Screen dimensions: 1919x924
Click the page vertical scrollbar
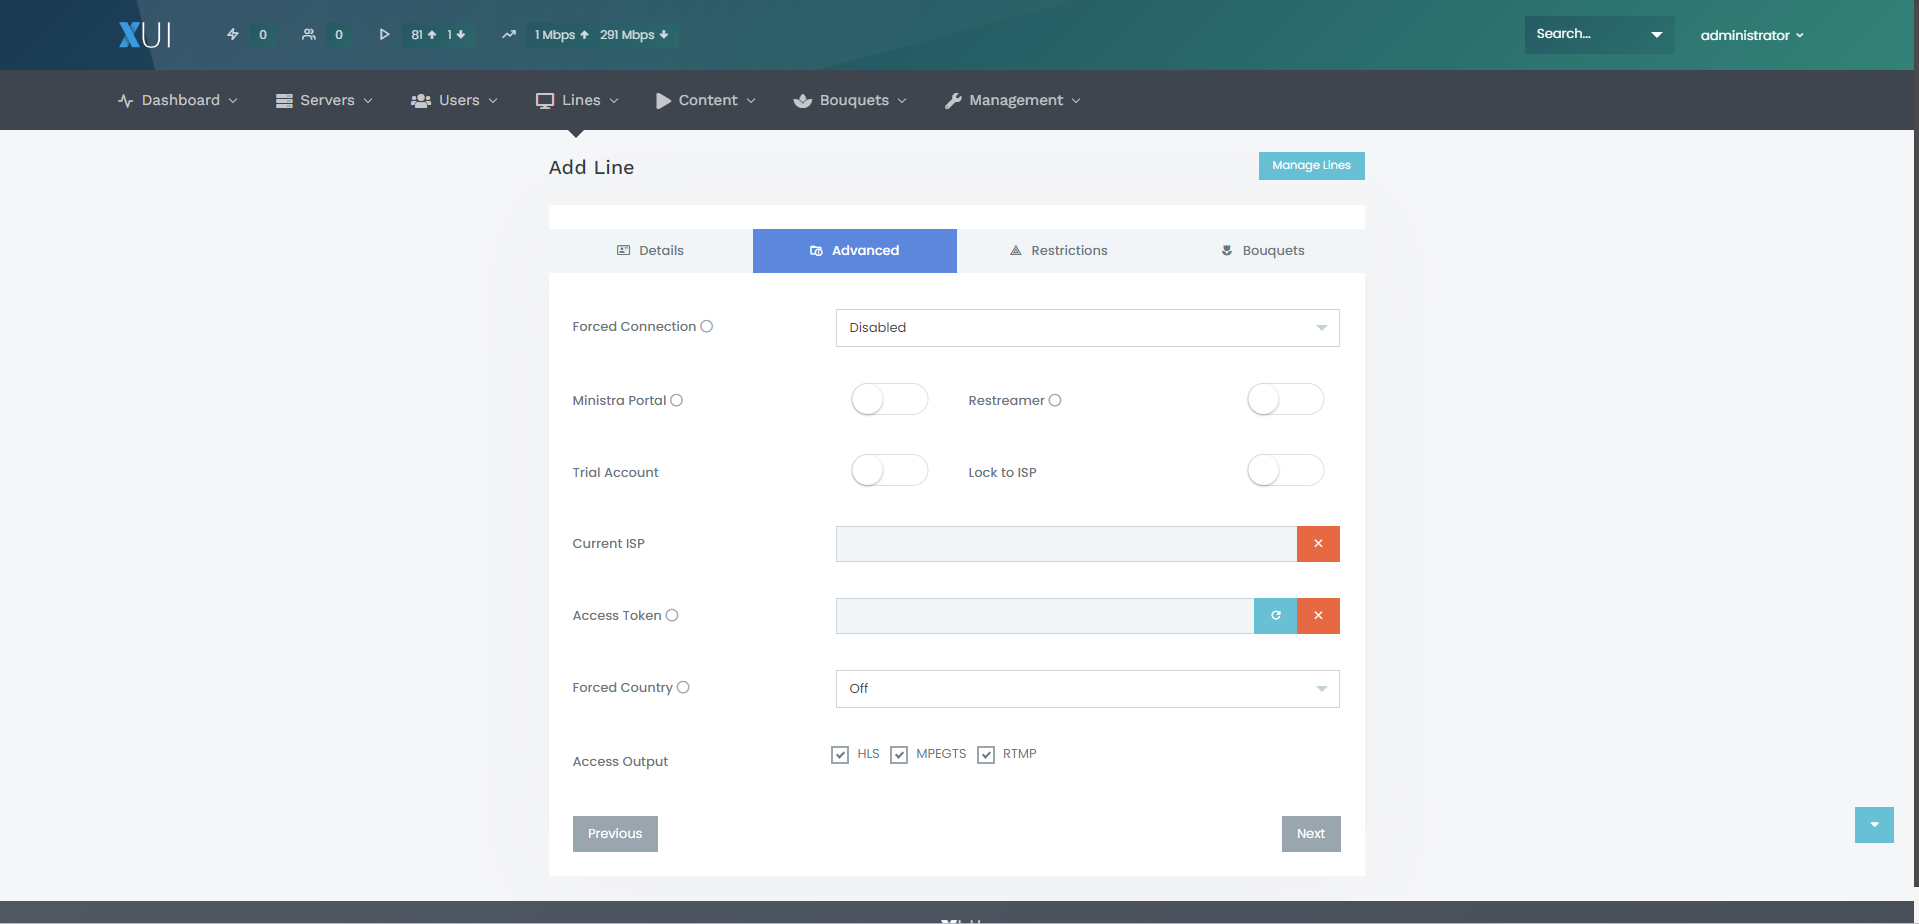(x=1916, y=444)
